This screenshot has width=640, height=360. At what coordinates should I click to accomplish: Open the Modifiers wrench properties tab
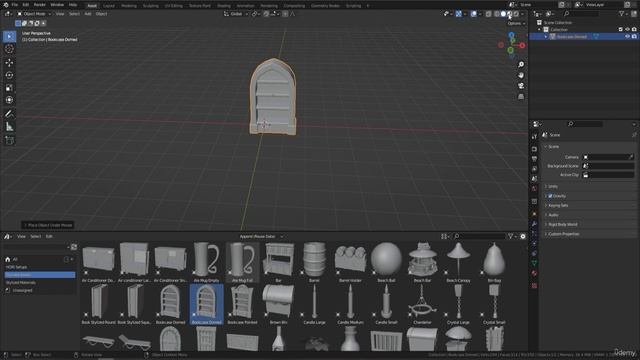coord(534,224)
